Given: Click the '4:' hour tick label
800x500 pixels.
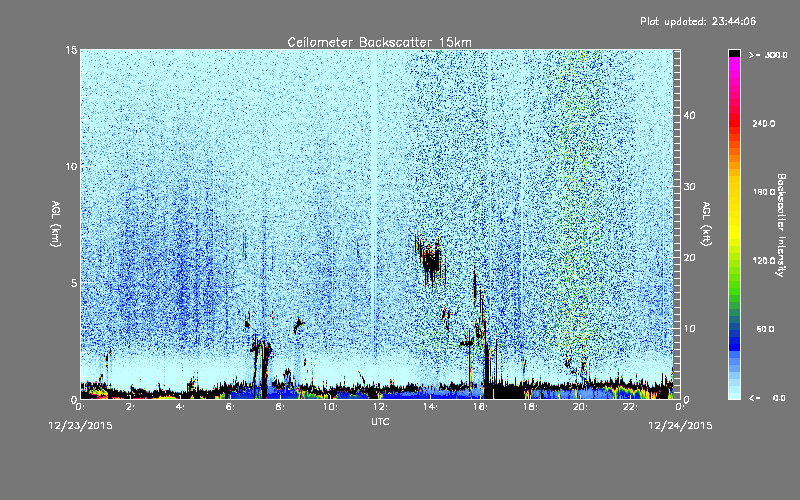Looking at the screenshot, I should [180, 407].
